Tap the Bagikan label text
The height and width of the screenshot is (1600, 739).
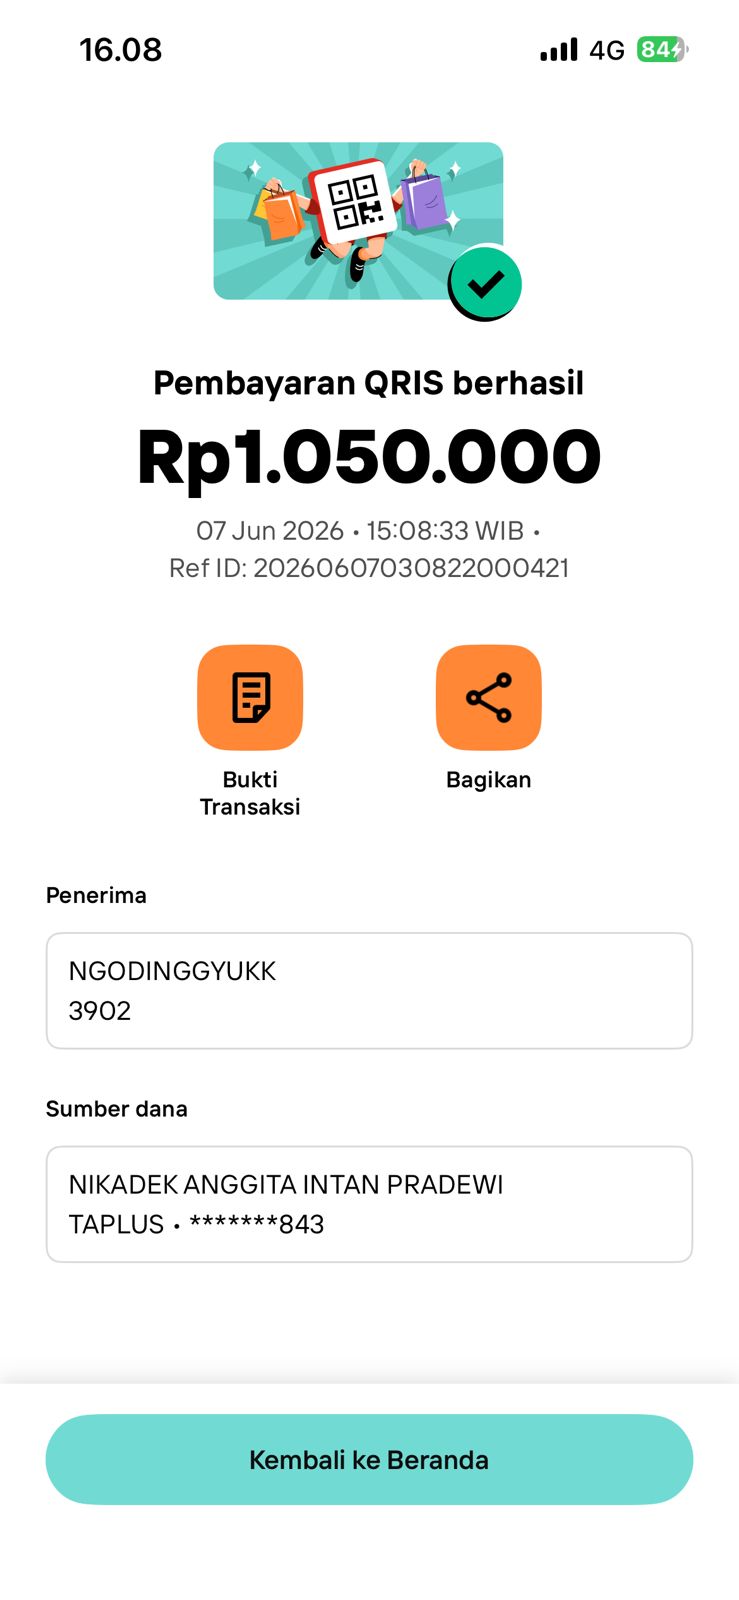coord(488,780)
